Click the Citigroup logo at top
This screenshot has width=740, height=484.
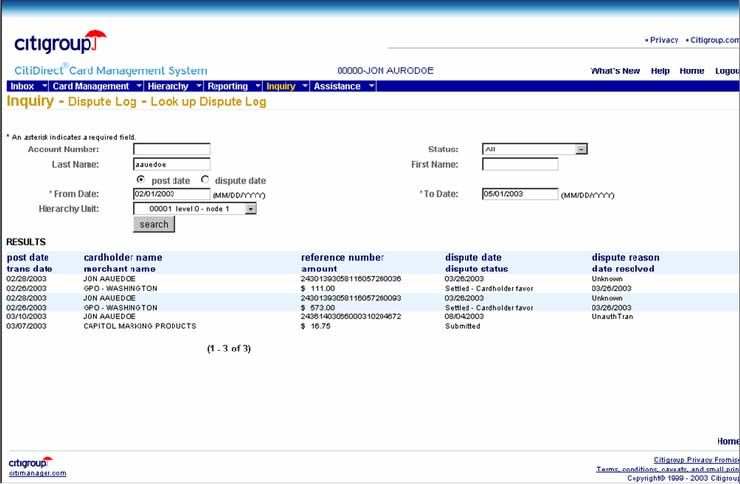[60, 42]
